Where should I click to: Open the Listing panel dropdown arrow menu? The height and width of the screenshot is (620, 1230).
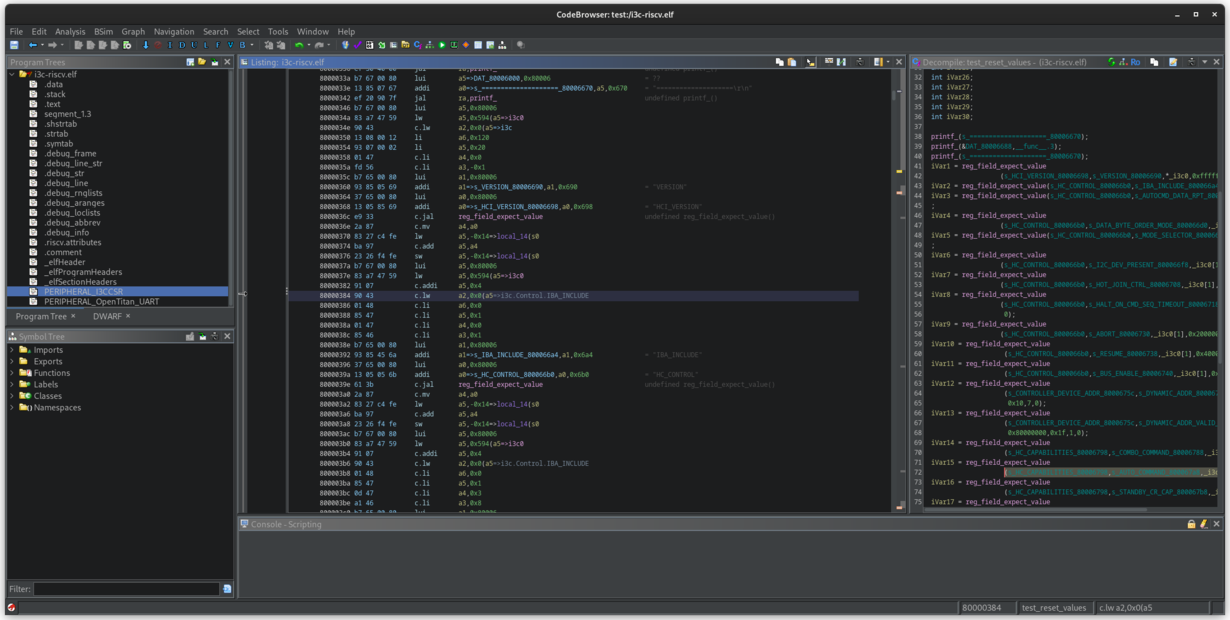pyautogui.click(x=887, y=62)
